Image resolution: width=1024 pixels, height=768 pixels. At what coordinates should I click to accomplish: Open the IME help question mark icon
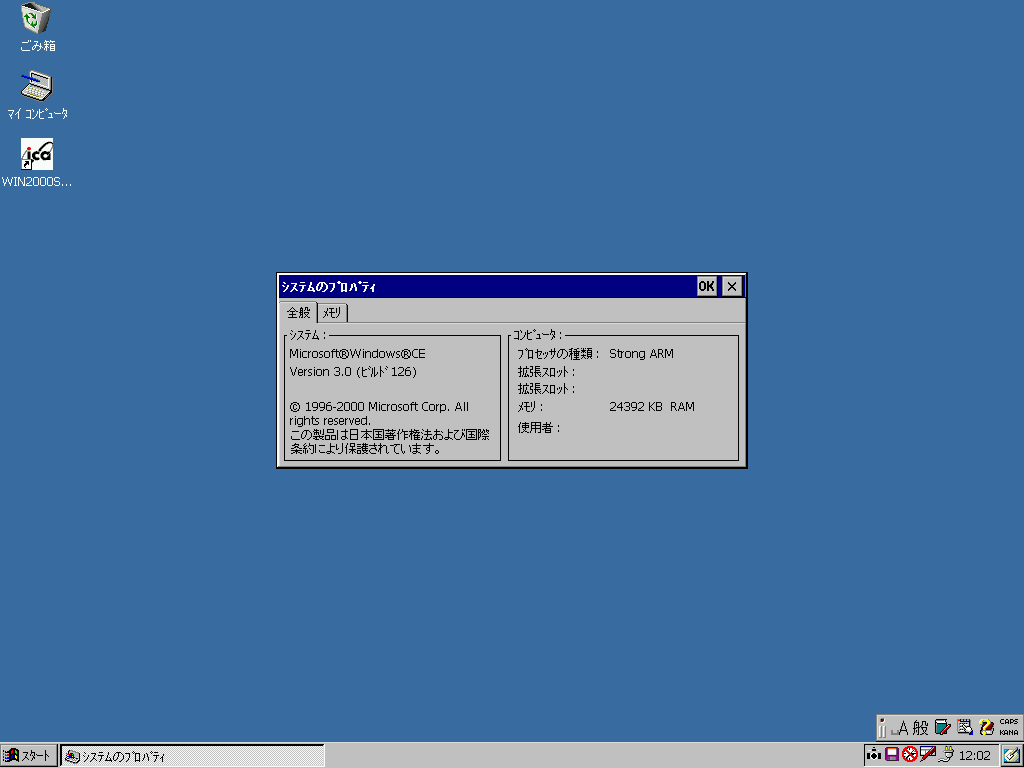click(986, 728)
